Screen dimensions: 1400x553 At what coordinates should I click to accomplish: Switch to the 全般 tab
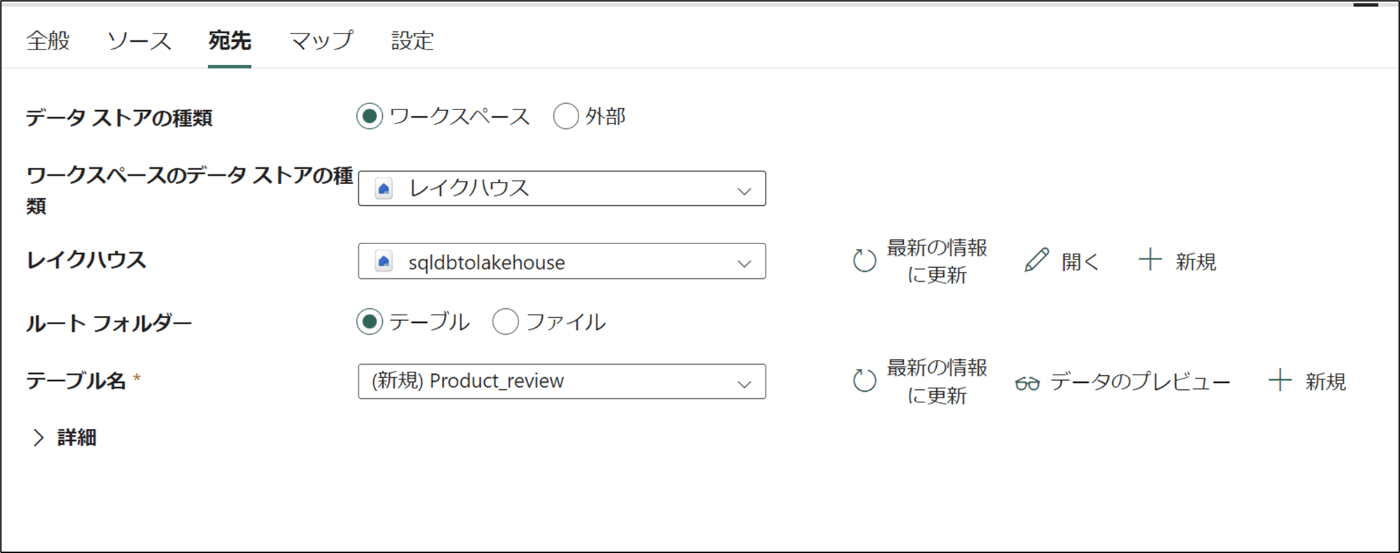click(48, 41)
